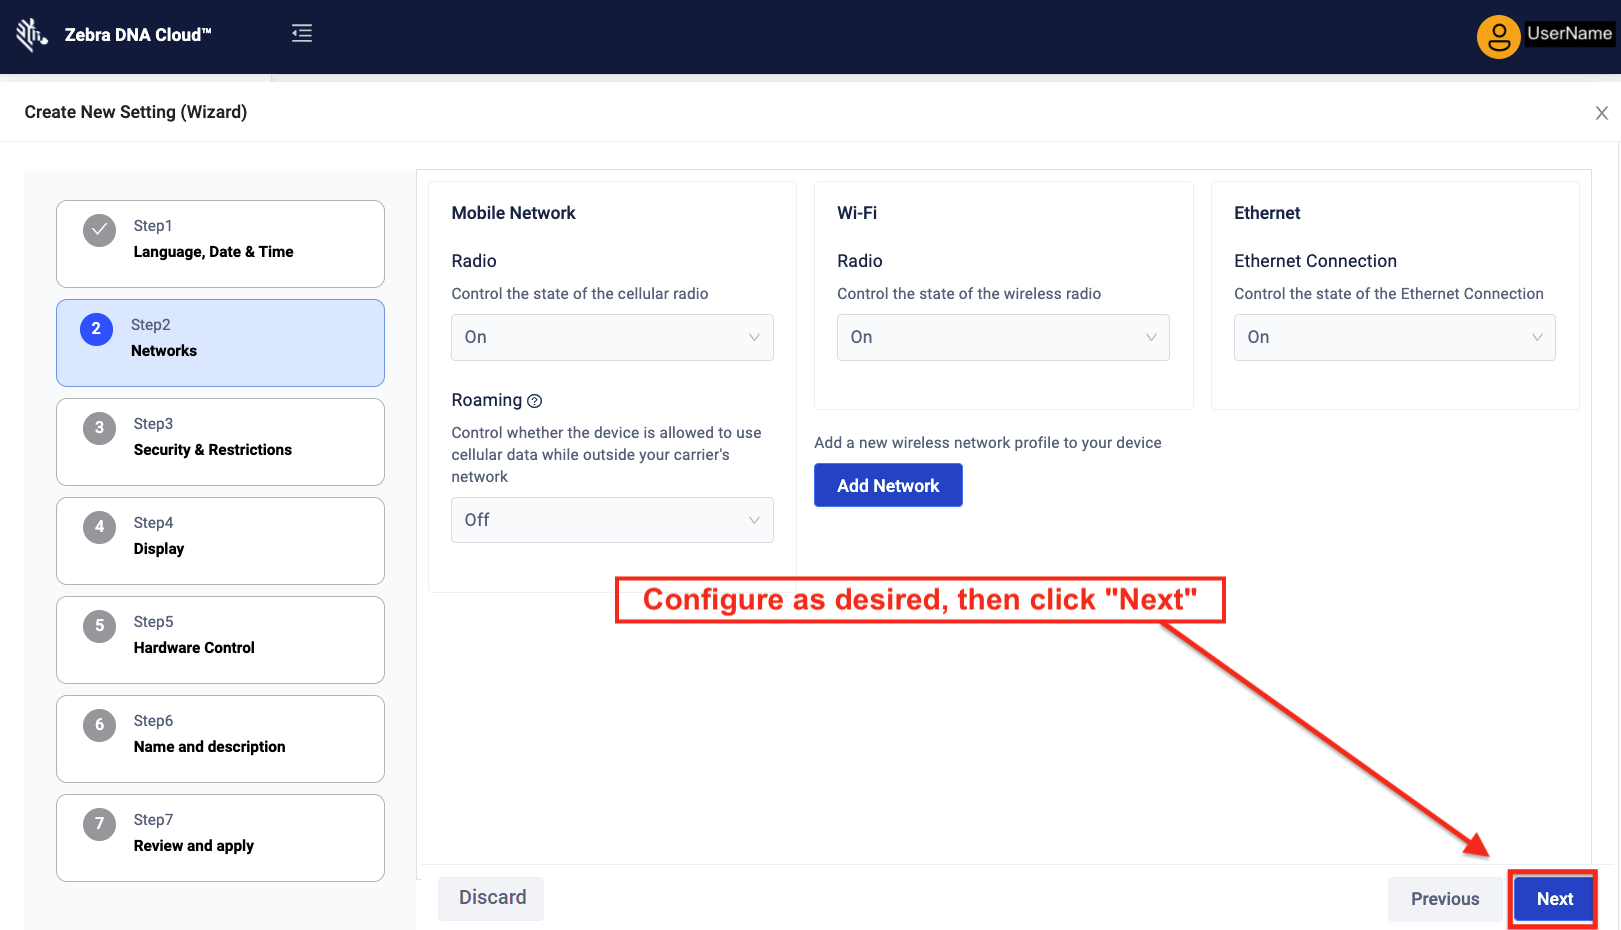Click the Previous button
Screen dimensions: 1621x930
(x=1444, y=899)
